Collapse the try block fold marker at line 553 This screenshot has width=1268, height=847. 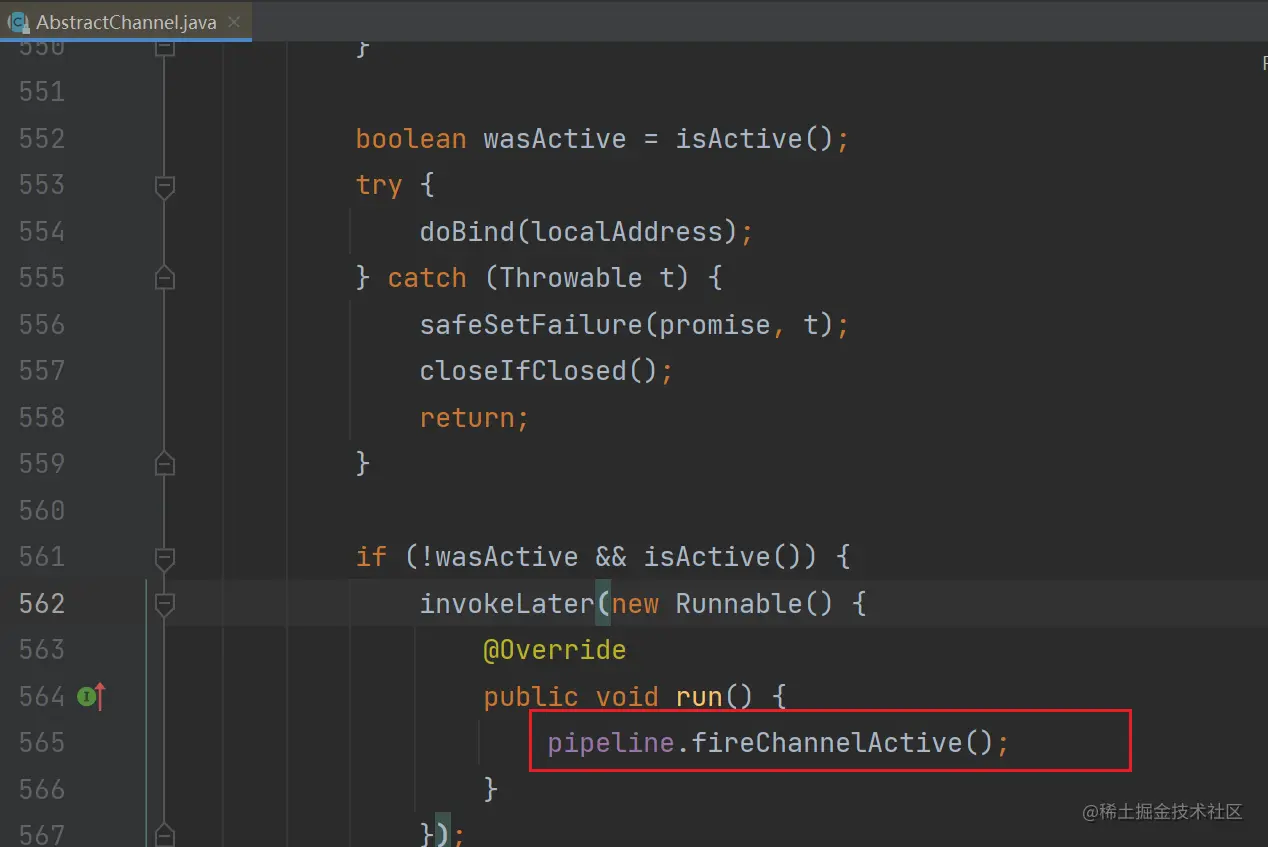165,185
